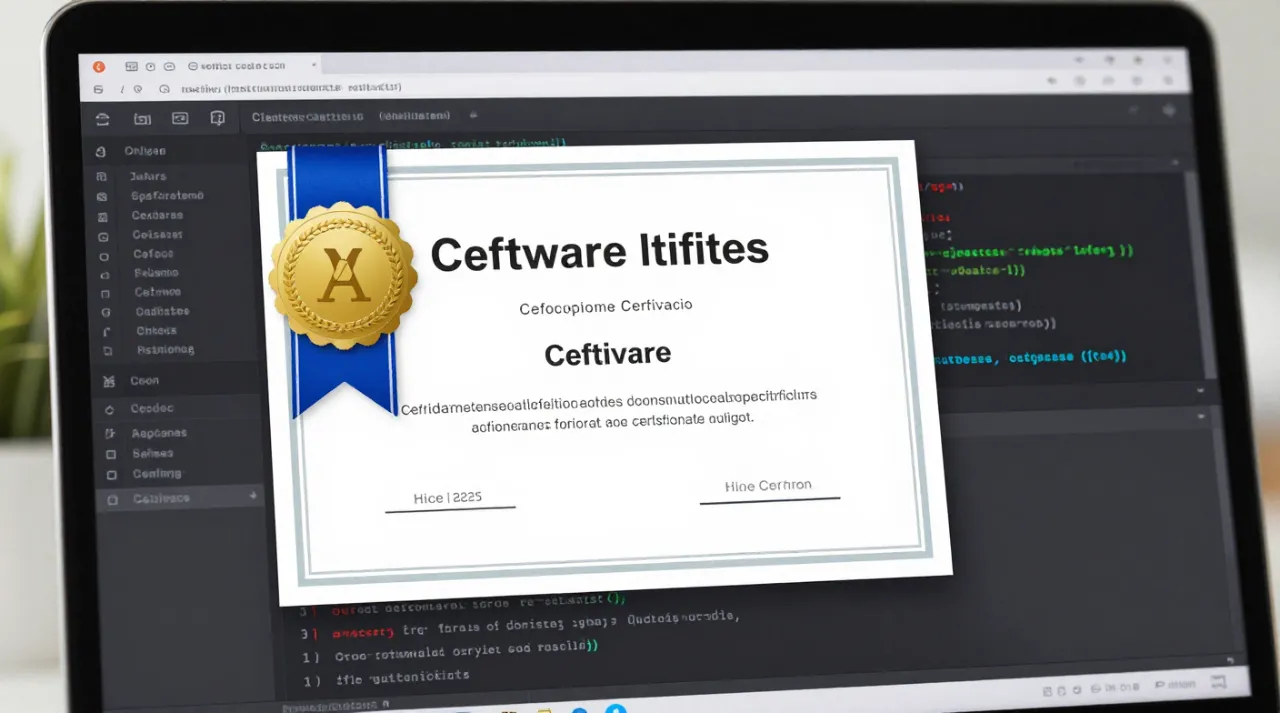Click the icon beside the "Coon" section header
Image resolution: width=1280 pixels, height=713 pixels.
(108, 381)
